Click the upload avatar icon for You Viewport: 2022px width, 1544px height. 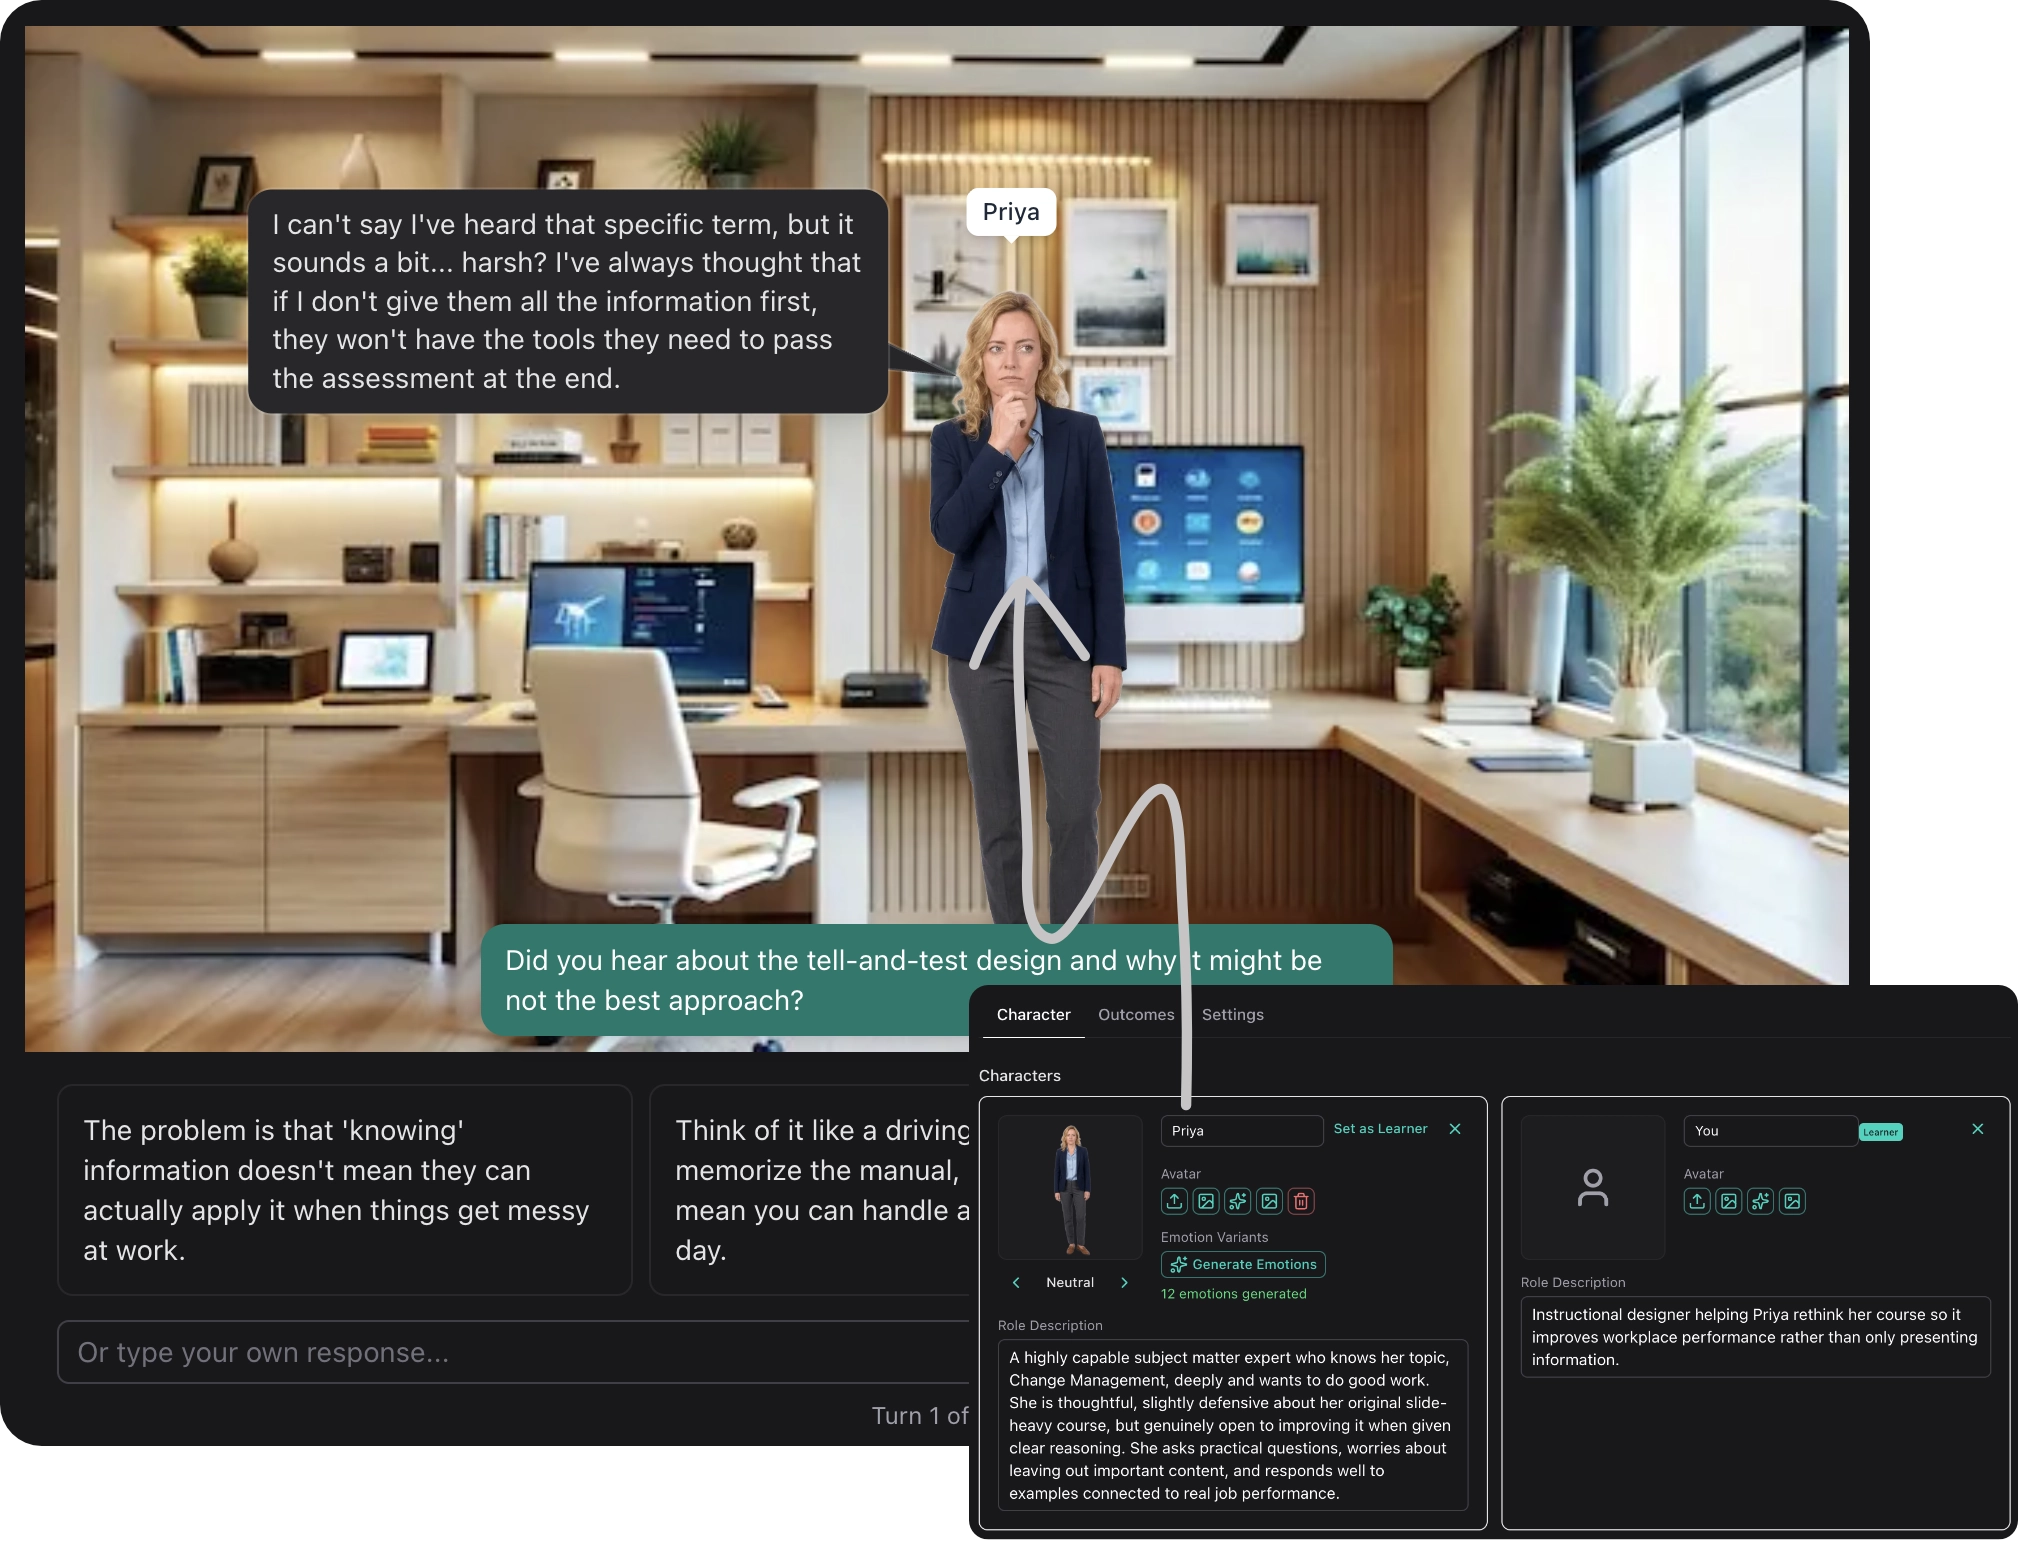(x=1697, y=1201)
